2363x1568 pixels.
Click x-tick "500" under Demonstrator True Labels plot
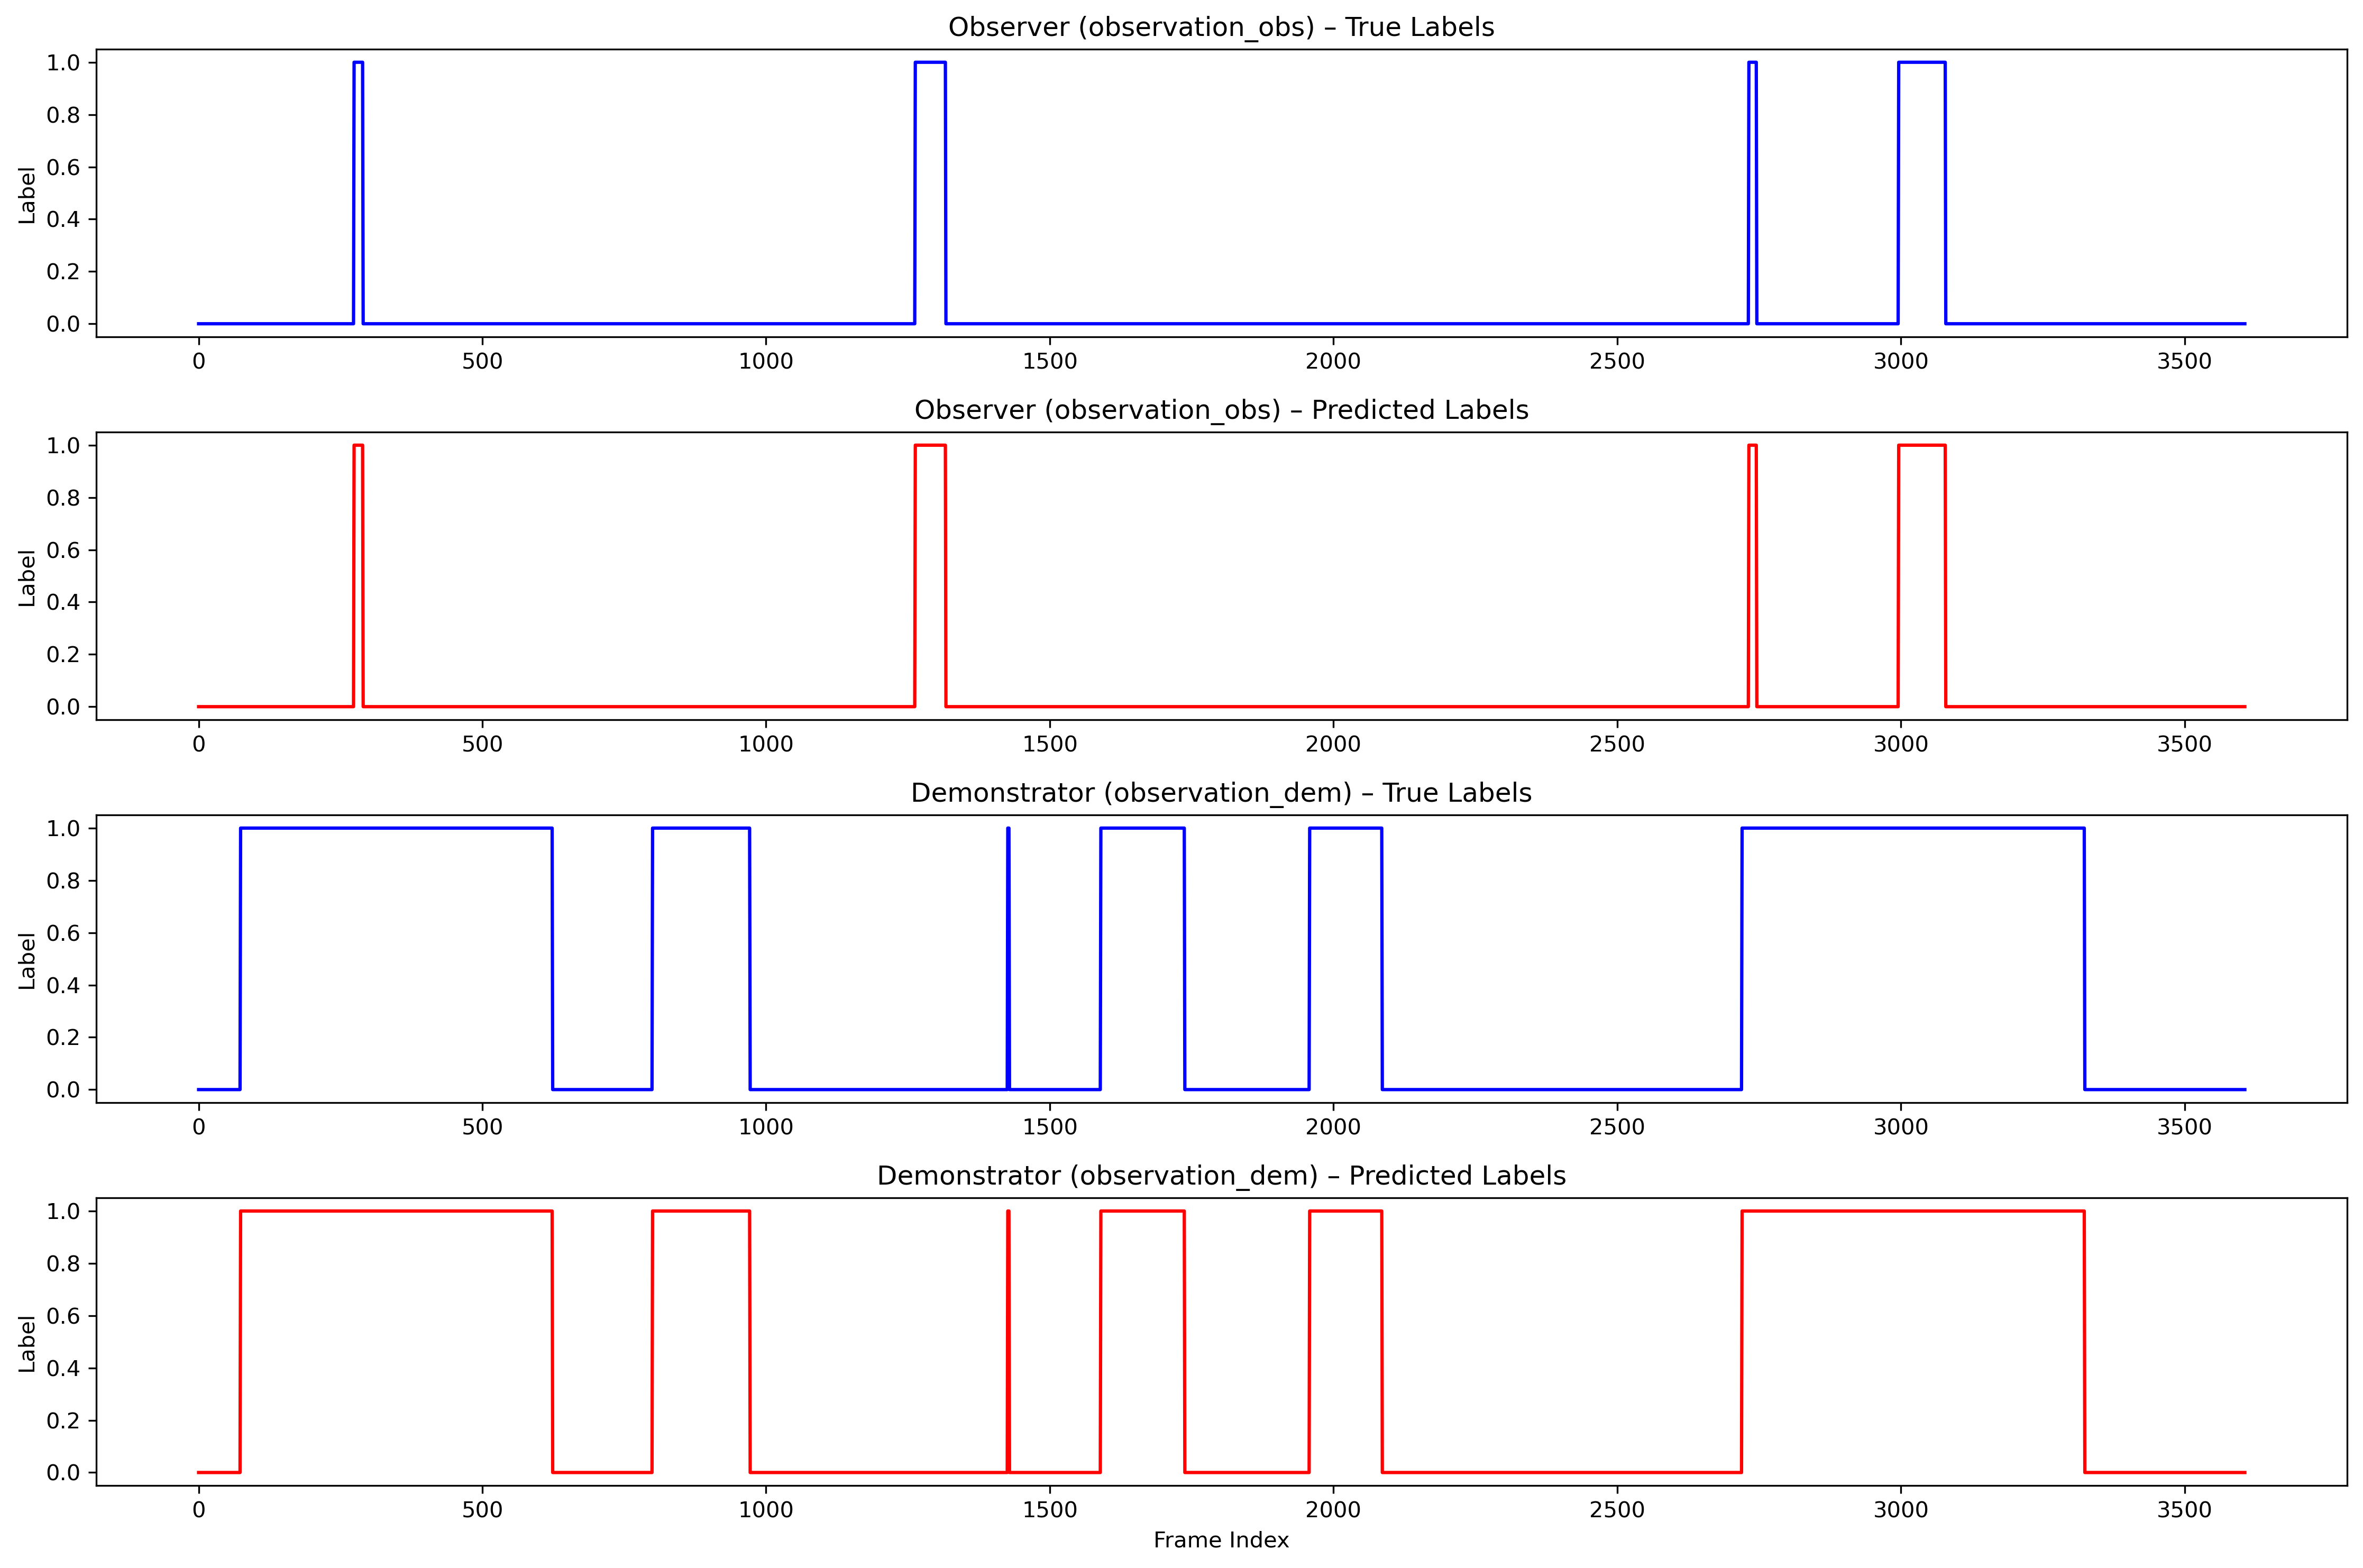482,1127
